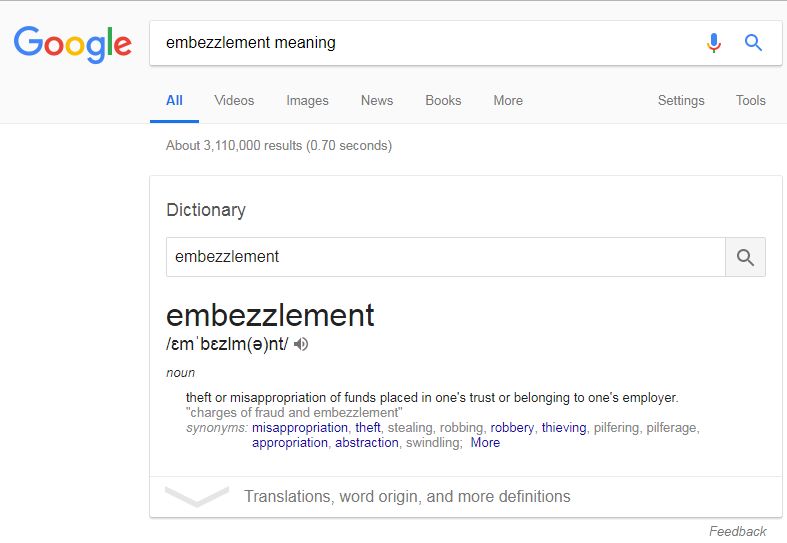
Task: Open the search Tools options
Action: 750,100
